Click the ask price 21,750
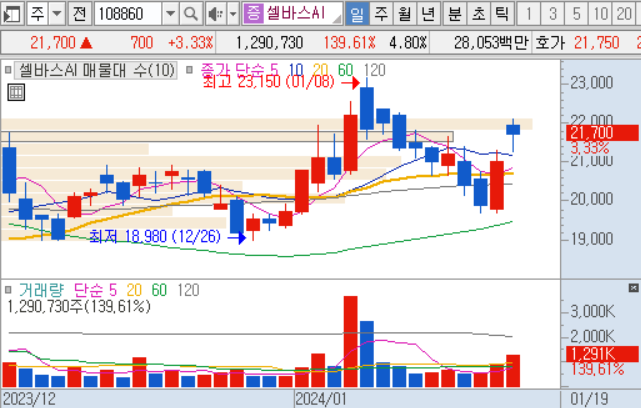This screenshot has height=408, width=641. point(596,43)
